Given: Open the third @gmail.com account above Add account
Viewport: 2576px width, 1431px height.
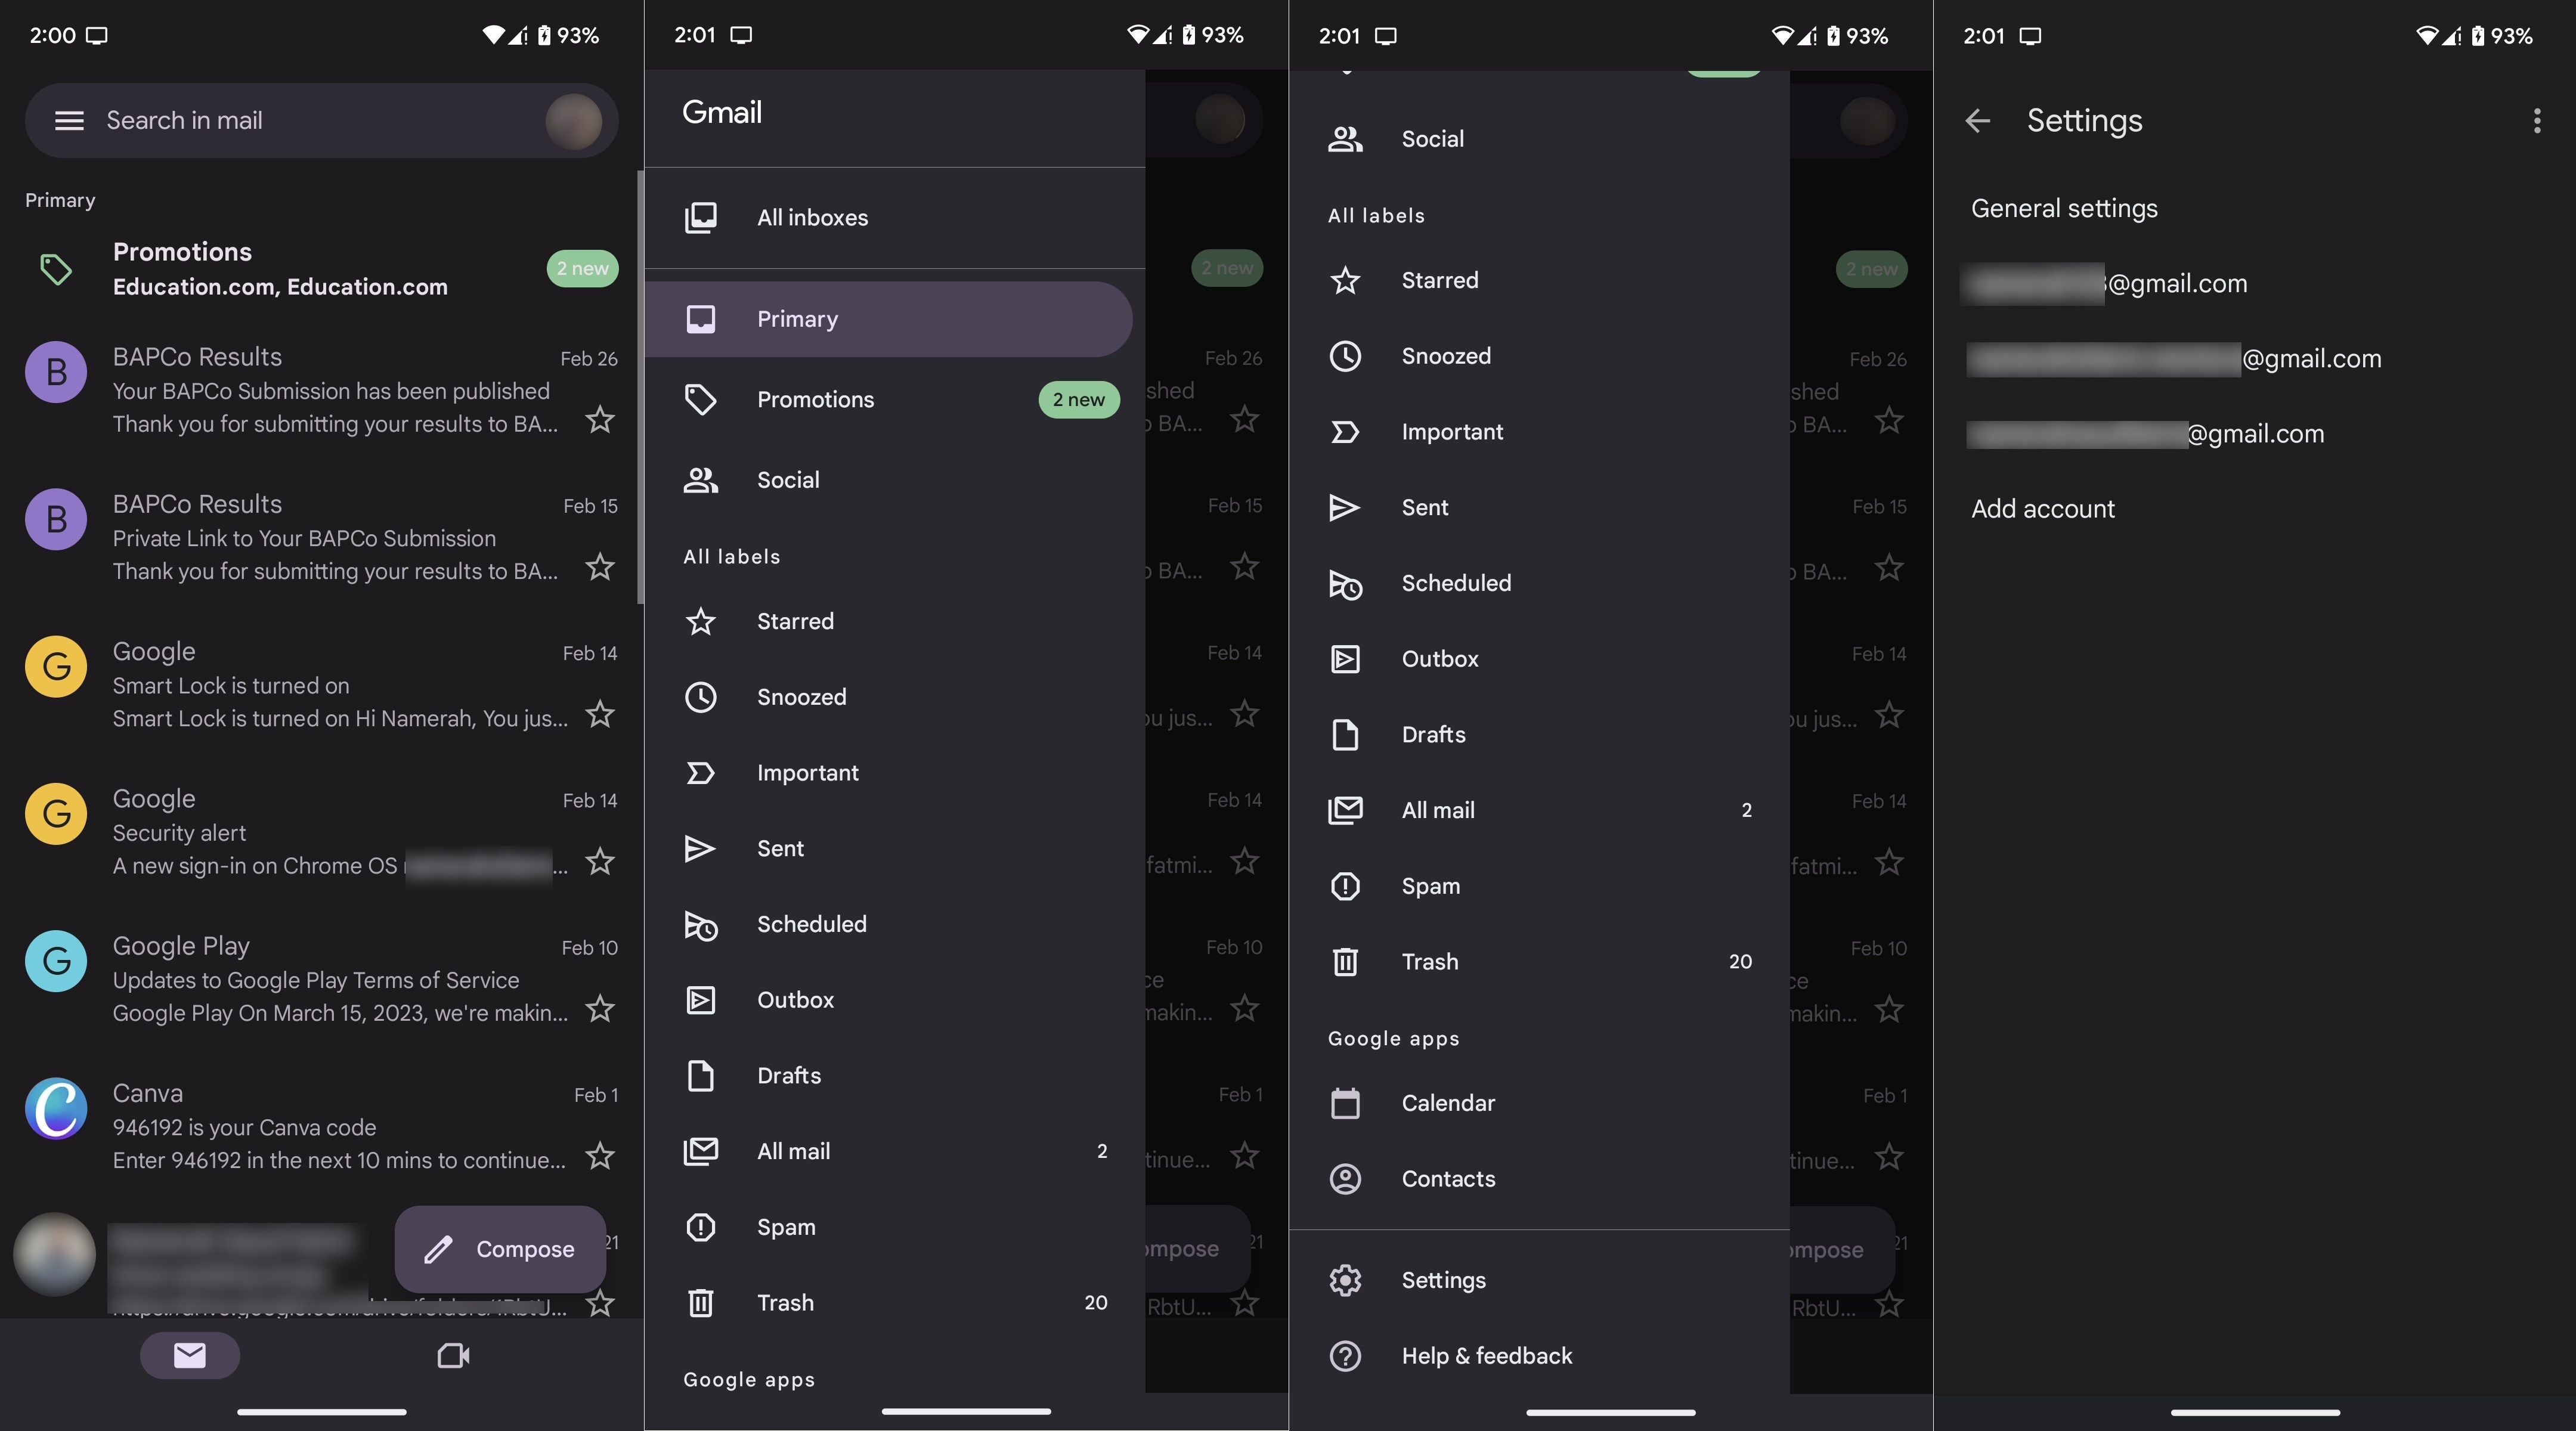Looking at the screenshot, I should [x=2254, y=434].
